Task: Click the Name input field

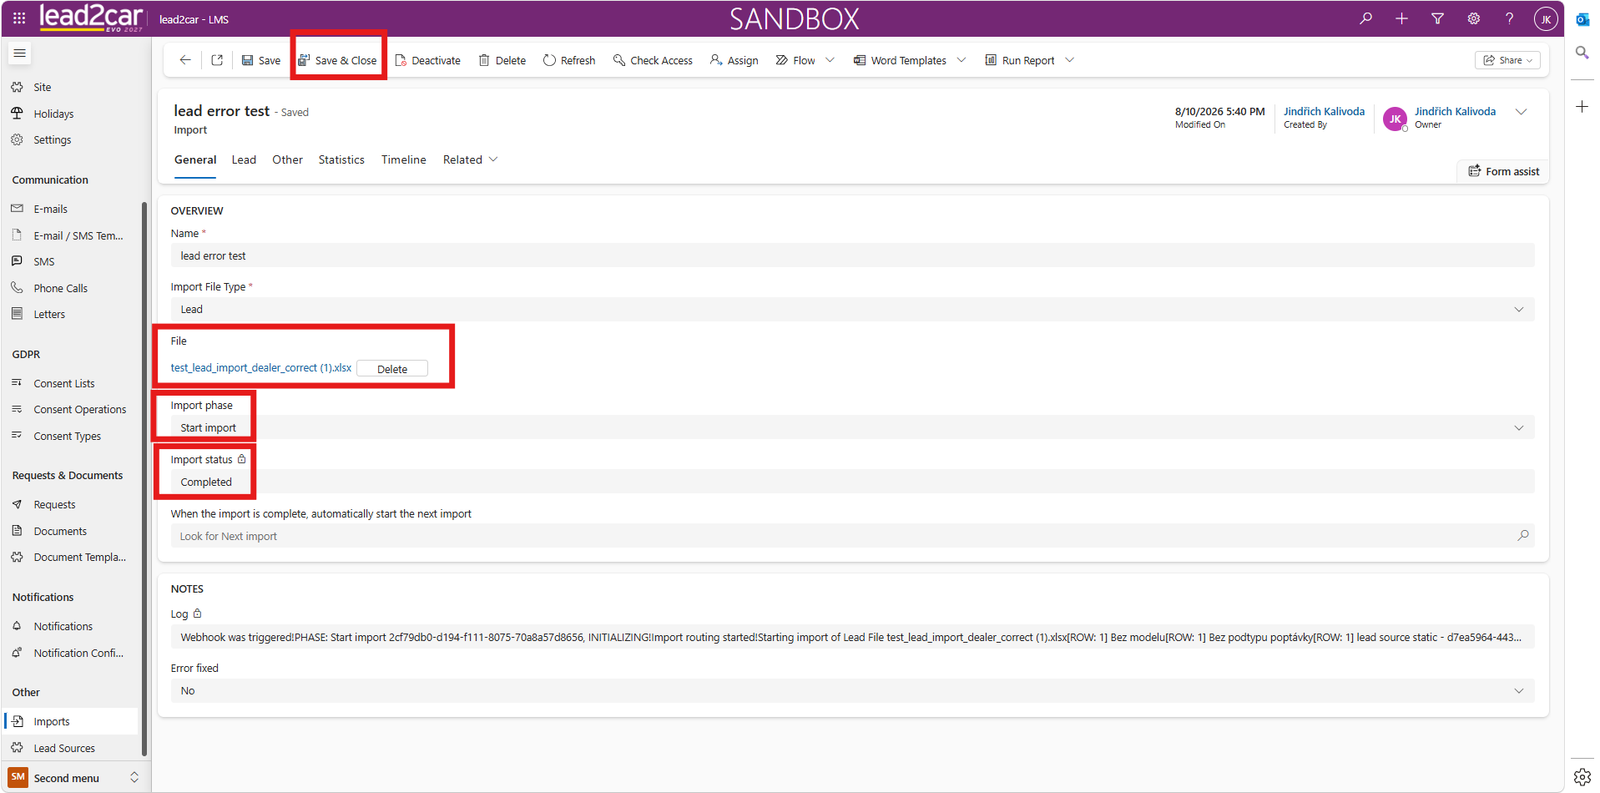Action: (852, 256)
